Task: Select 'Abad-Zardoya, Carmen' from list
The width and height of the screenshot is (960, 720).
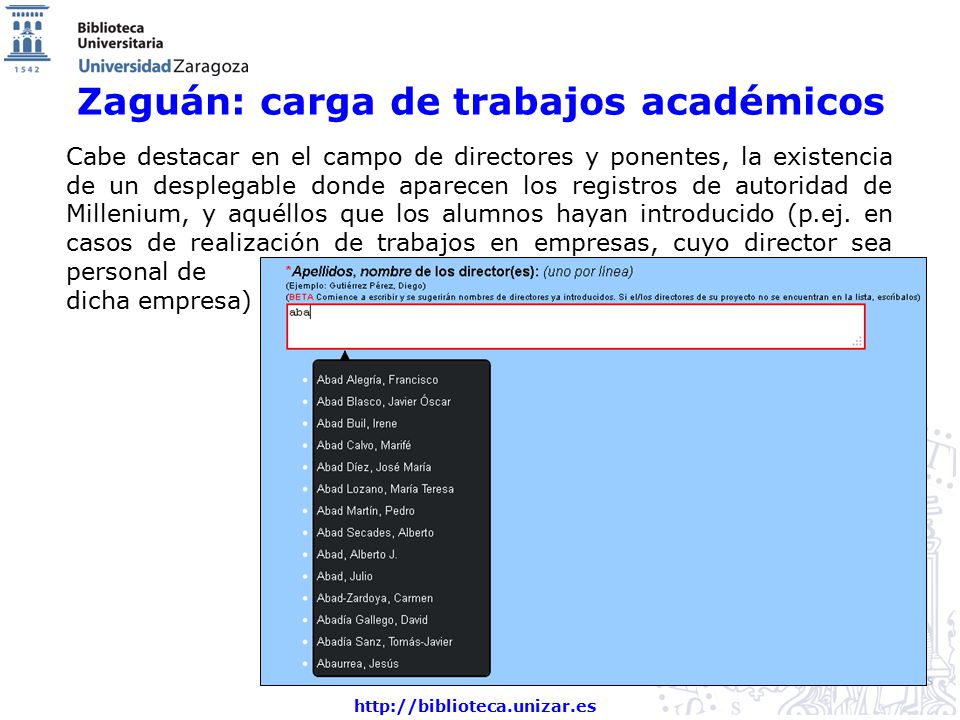Action: click(x=375, y=598)
